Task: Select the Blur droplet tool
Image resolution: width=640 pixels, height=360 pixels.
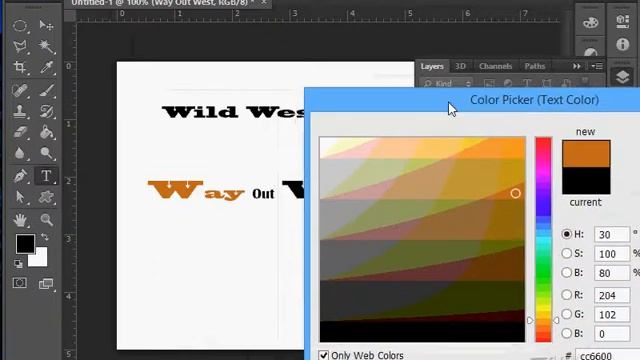Action: pyautogui.click(x=20, y=153)
